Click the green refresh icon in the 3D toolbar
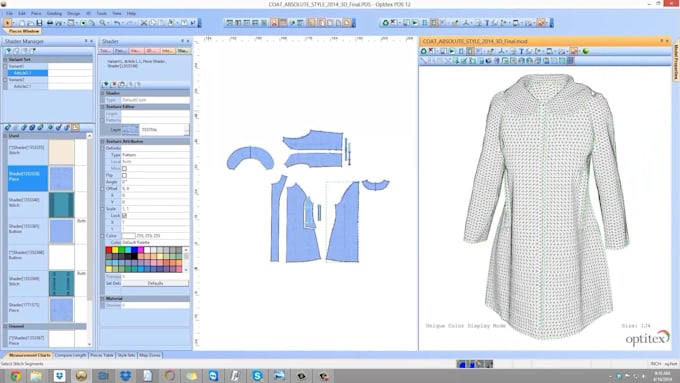This screenshot has height=383, width=680. click(x=385, y=23)
